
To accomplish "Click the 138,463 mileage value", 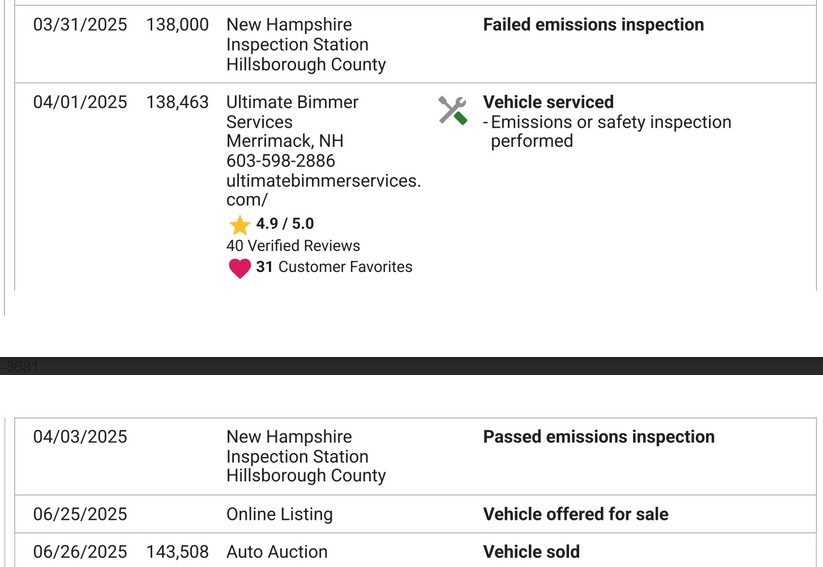I will (177, 102).
